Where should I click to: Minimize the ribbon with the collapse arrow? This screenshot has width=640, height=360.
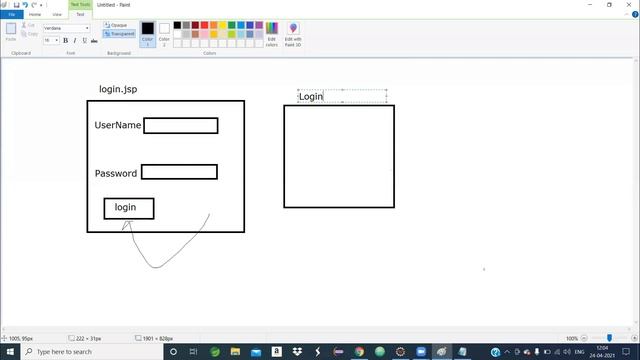tap(627, 15)
